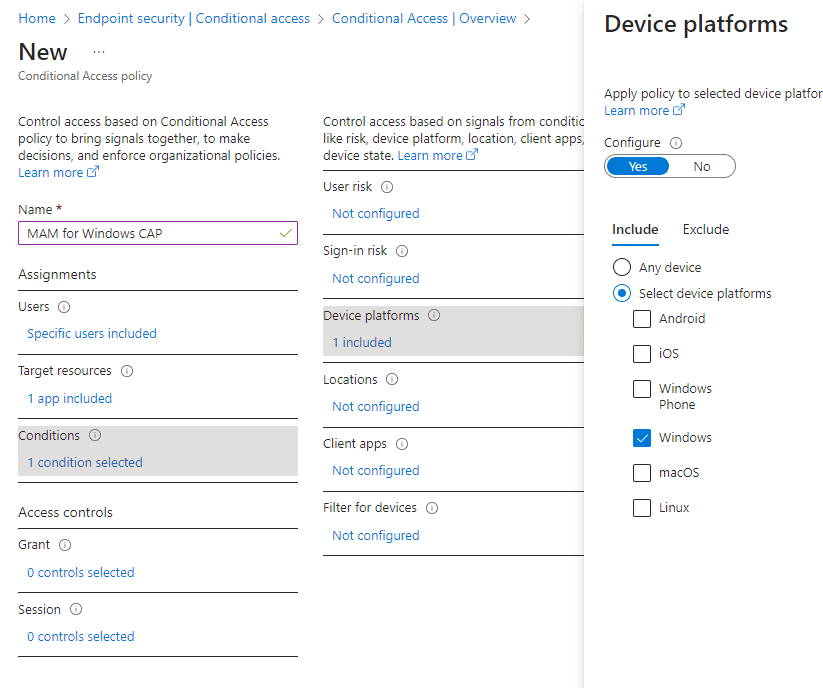Select the Include tab
Screen dimensions: 823x688
635,230
